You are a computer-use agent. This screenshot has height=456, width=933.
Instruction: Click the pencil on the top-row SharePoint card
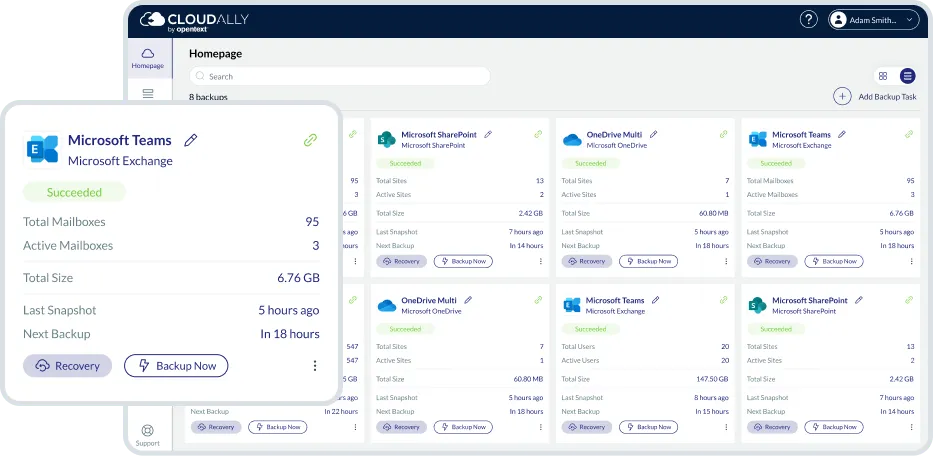tap(489, 135)
